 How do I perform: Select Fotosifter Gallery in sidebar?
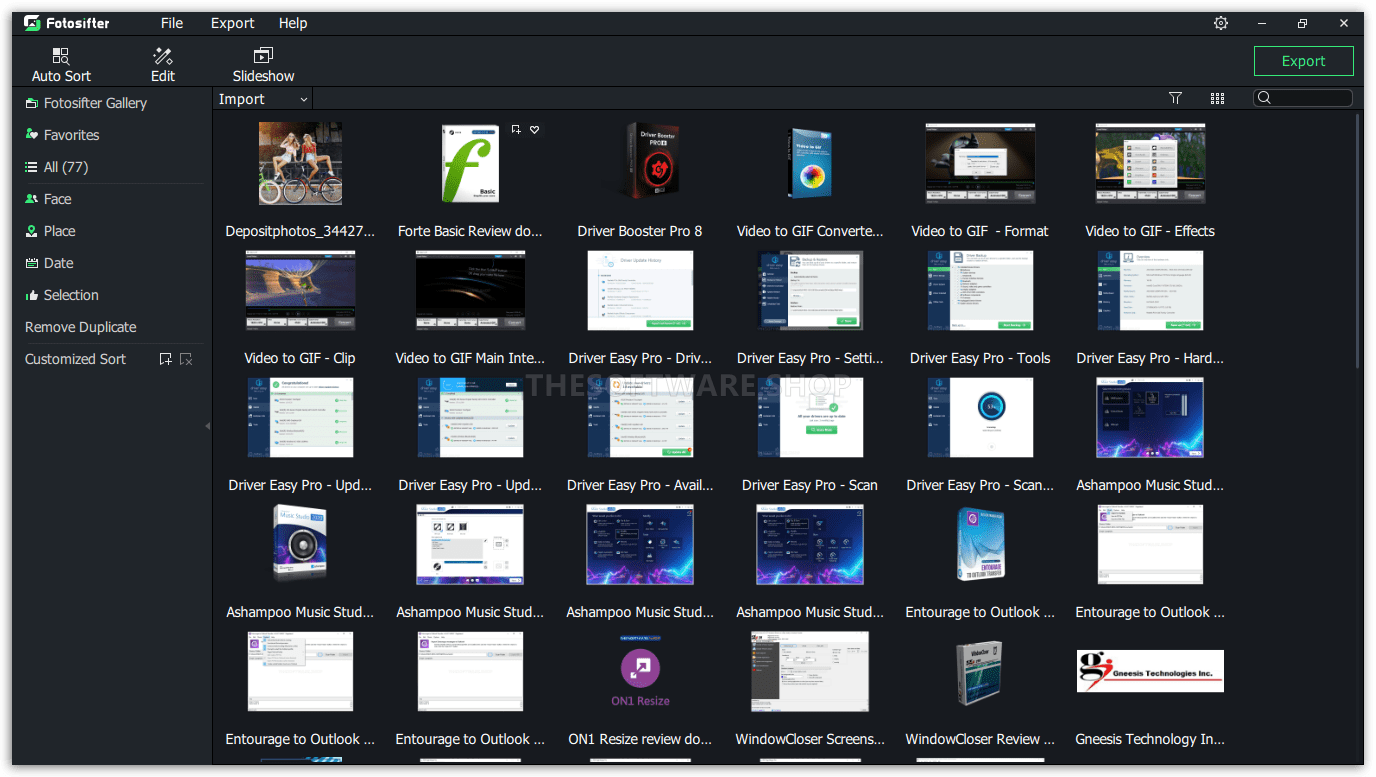86,103
